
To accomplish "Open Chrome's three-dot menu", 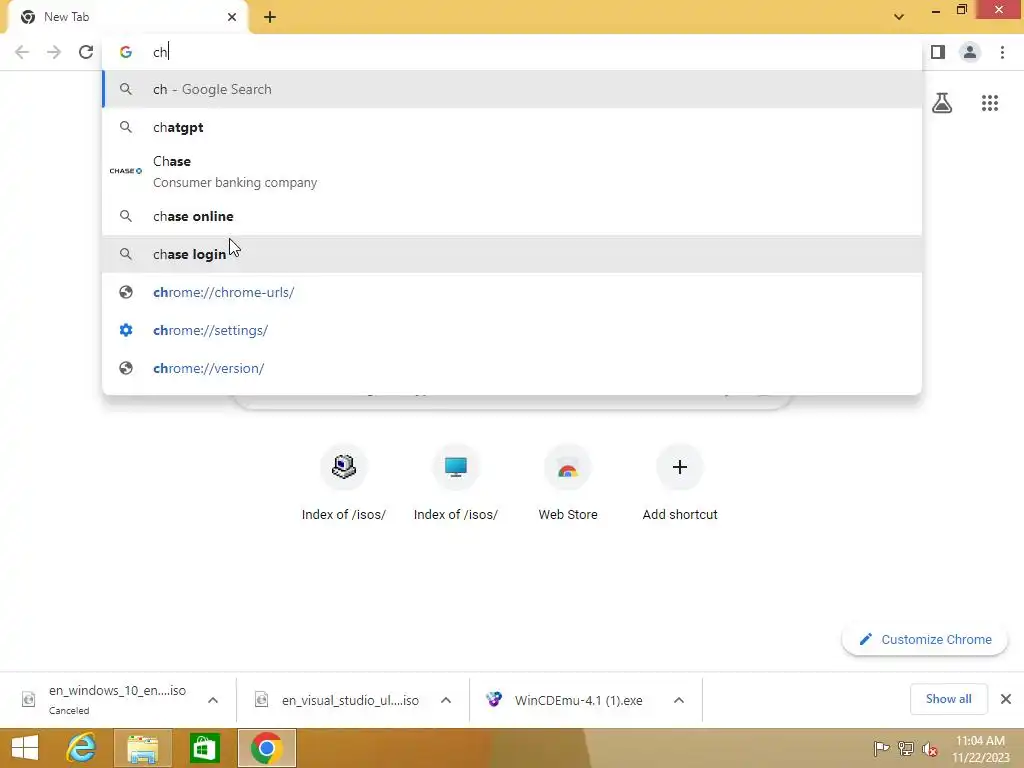I will click(x=1002, y=52).
